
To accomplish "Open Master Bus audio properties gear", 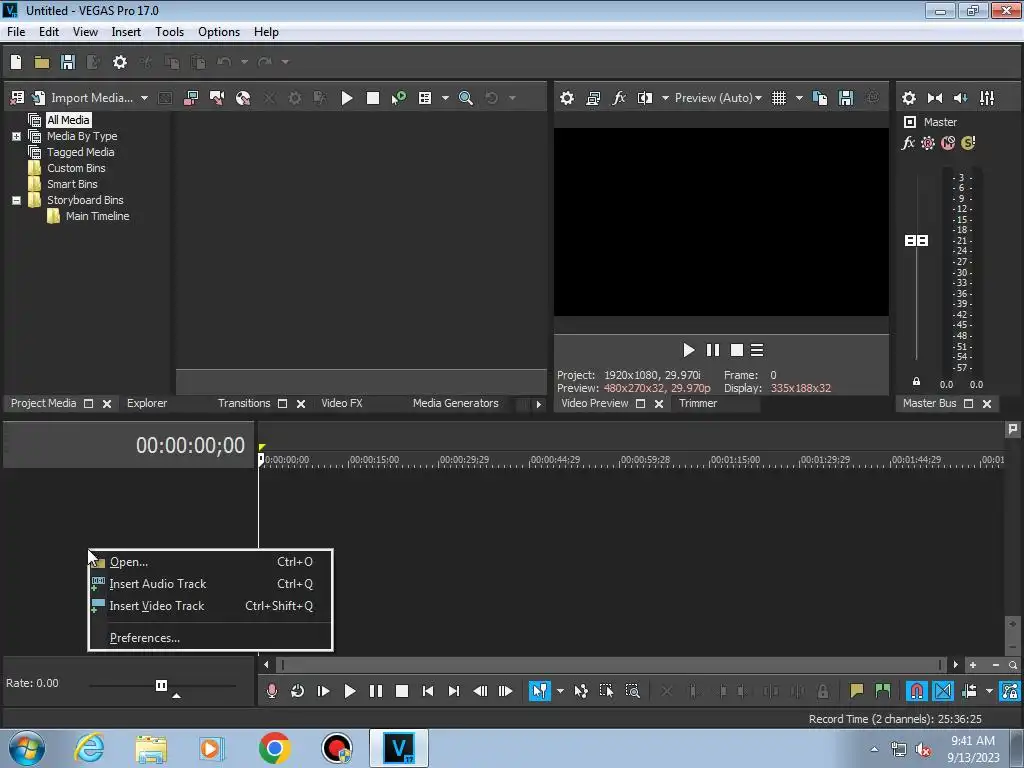I will [x=909, y=98].
